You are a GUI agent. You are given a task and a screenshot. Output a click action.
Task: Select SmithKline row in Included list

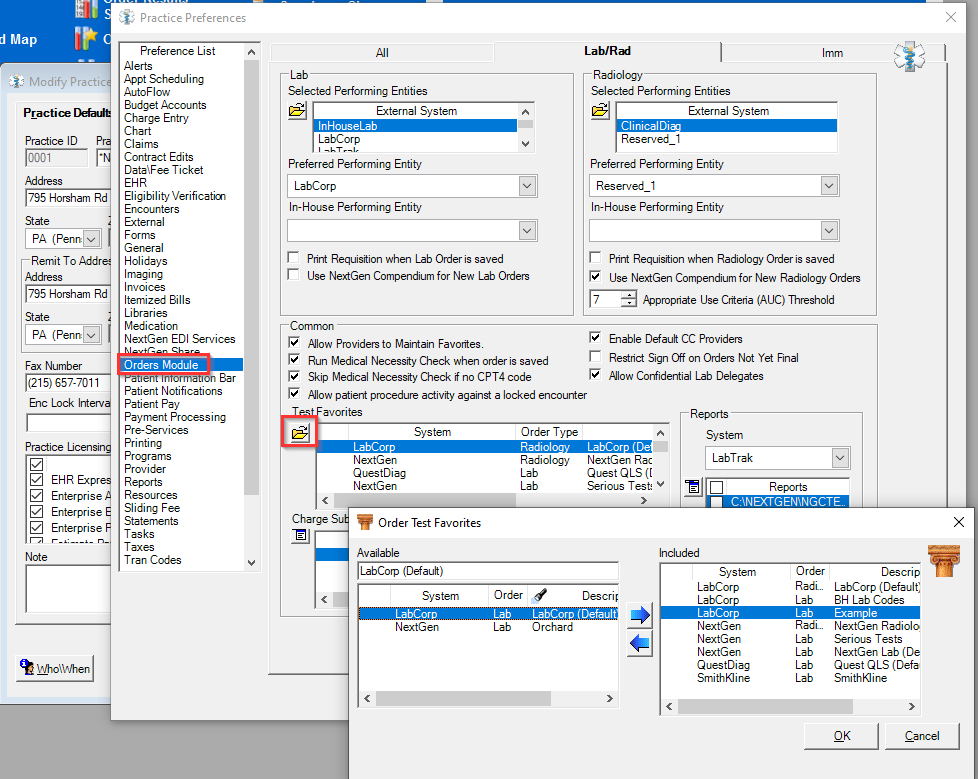point(790,678)
